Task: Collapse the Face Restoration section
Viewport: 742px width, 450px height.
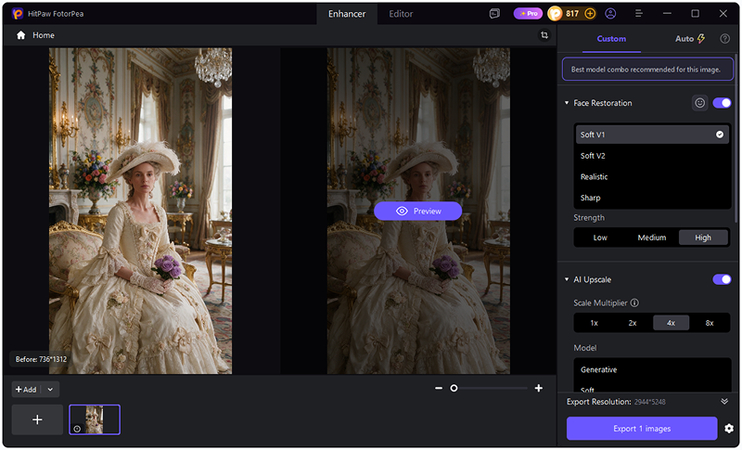Action: [566, 103]
